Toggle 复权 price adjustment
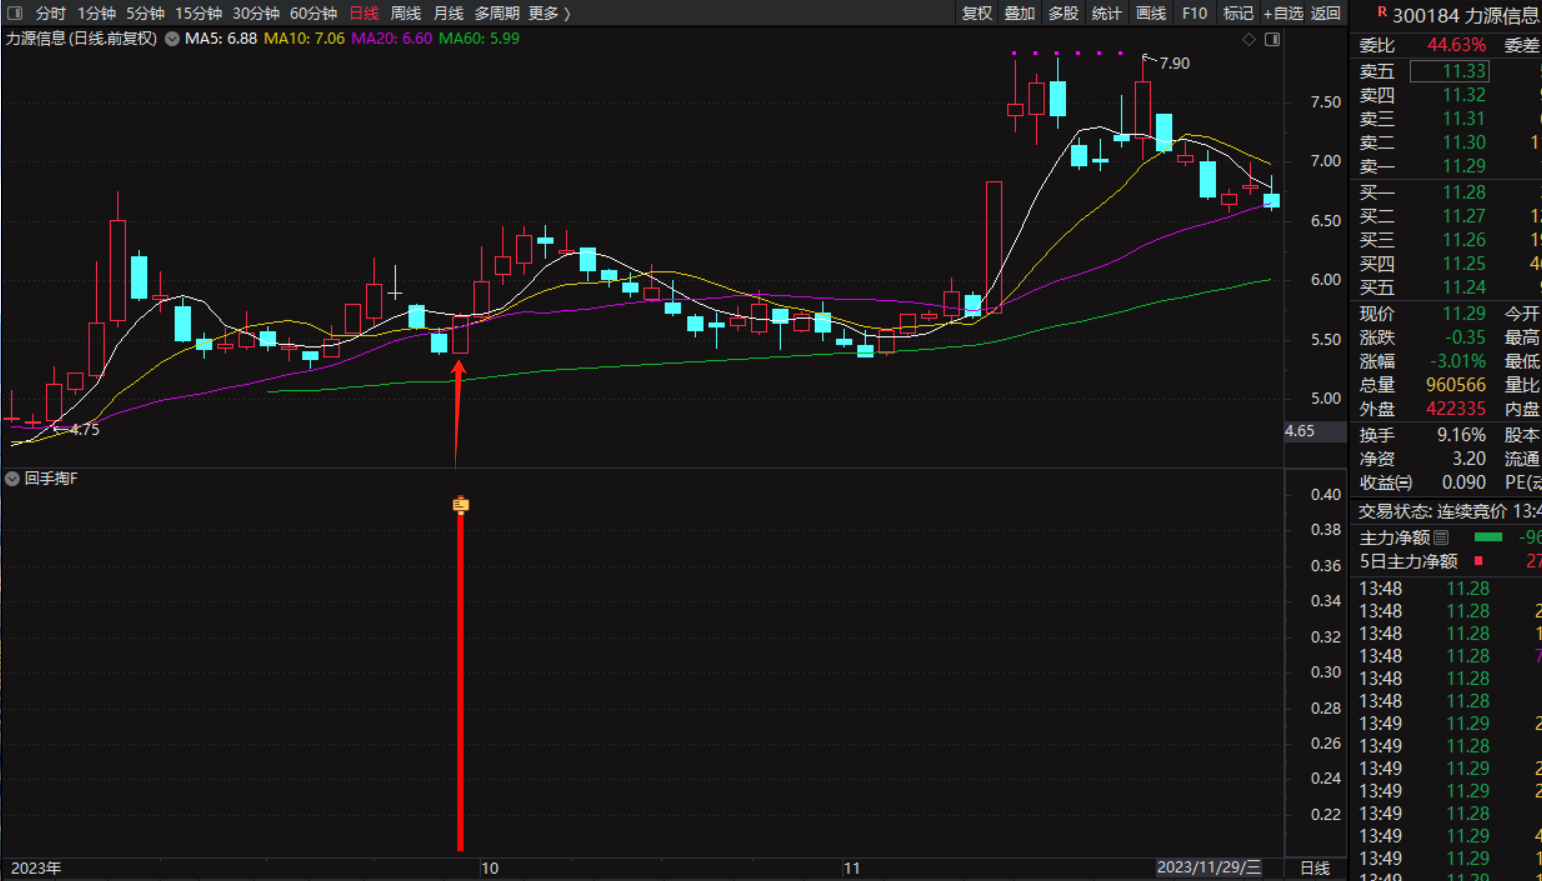This screenshot has width=1542, height=881. click(976, 13)
